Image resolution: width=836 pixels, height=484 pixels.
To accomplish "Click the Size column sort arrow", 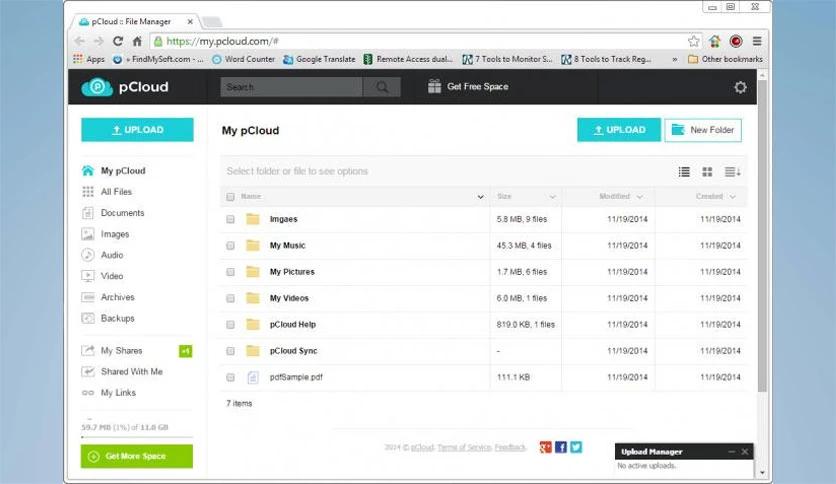I will 552,197.
